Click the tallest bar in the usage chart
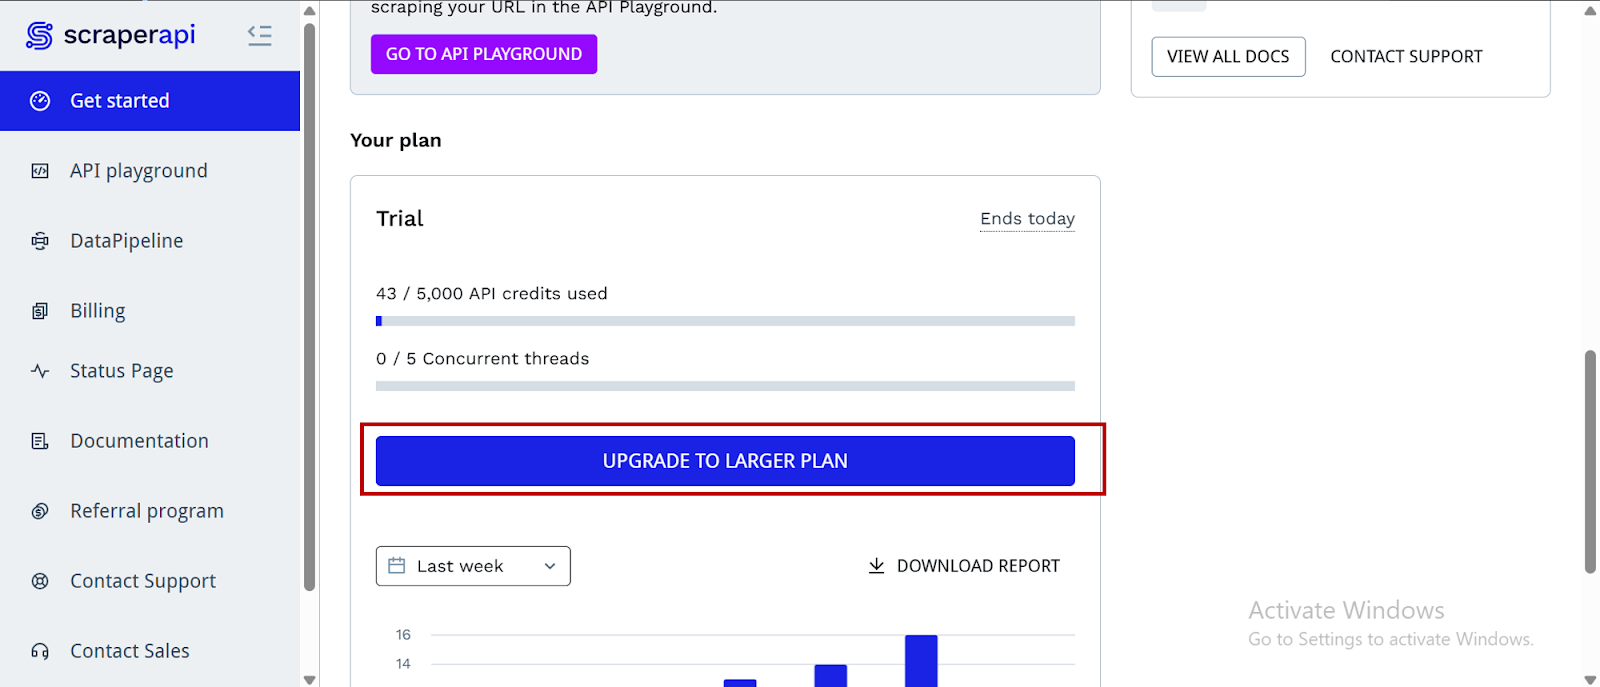The height and width of the screenshot is (687, 1600). (x=921, y=661)
